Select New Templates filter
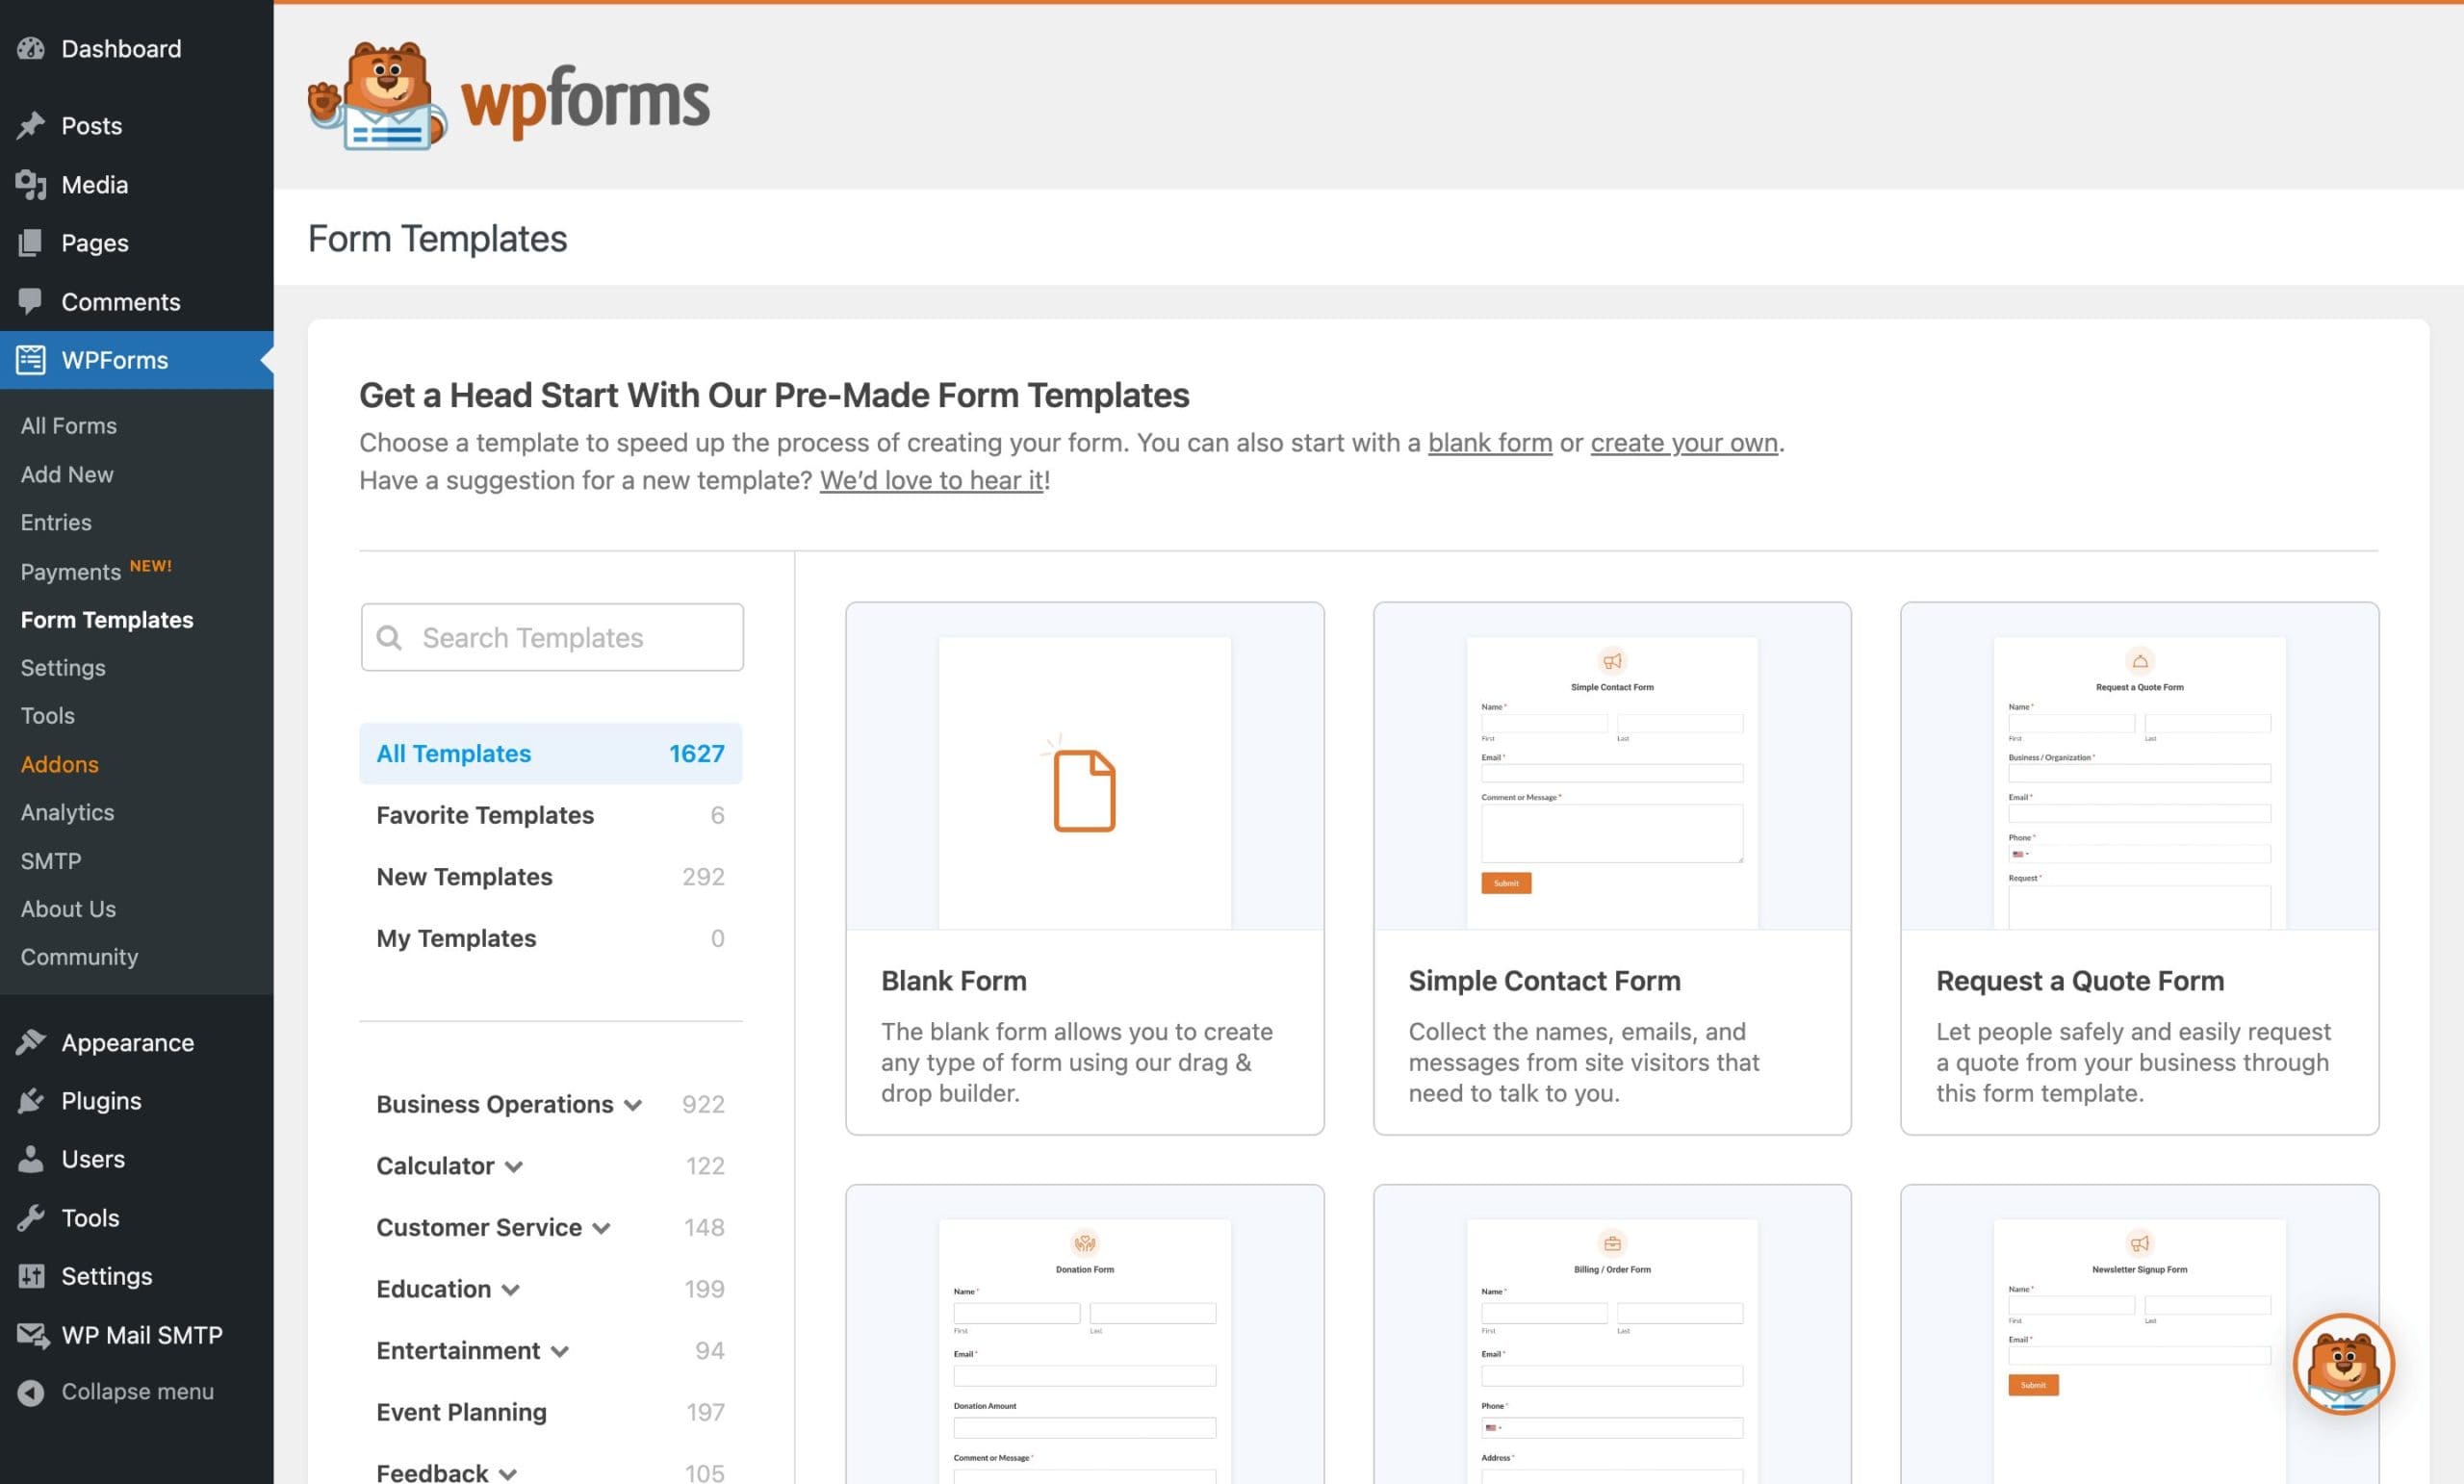This screenshot has width=2464, height=1484. pyautogui.click(x=550, y=876)
